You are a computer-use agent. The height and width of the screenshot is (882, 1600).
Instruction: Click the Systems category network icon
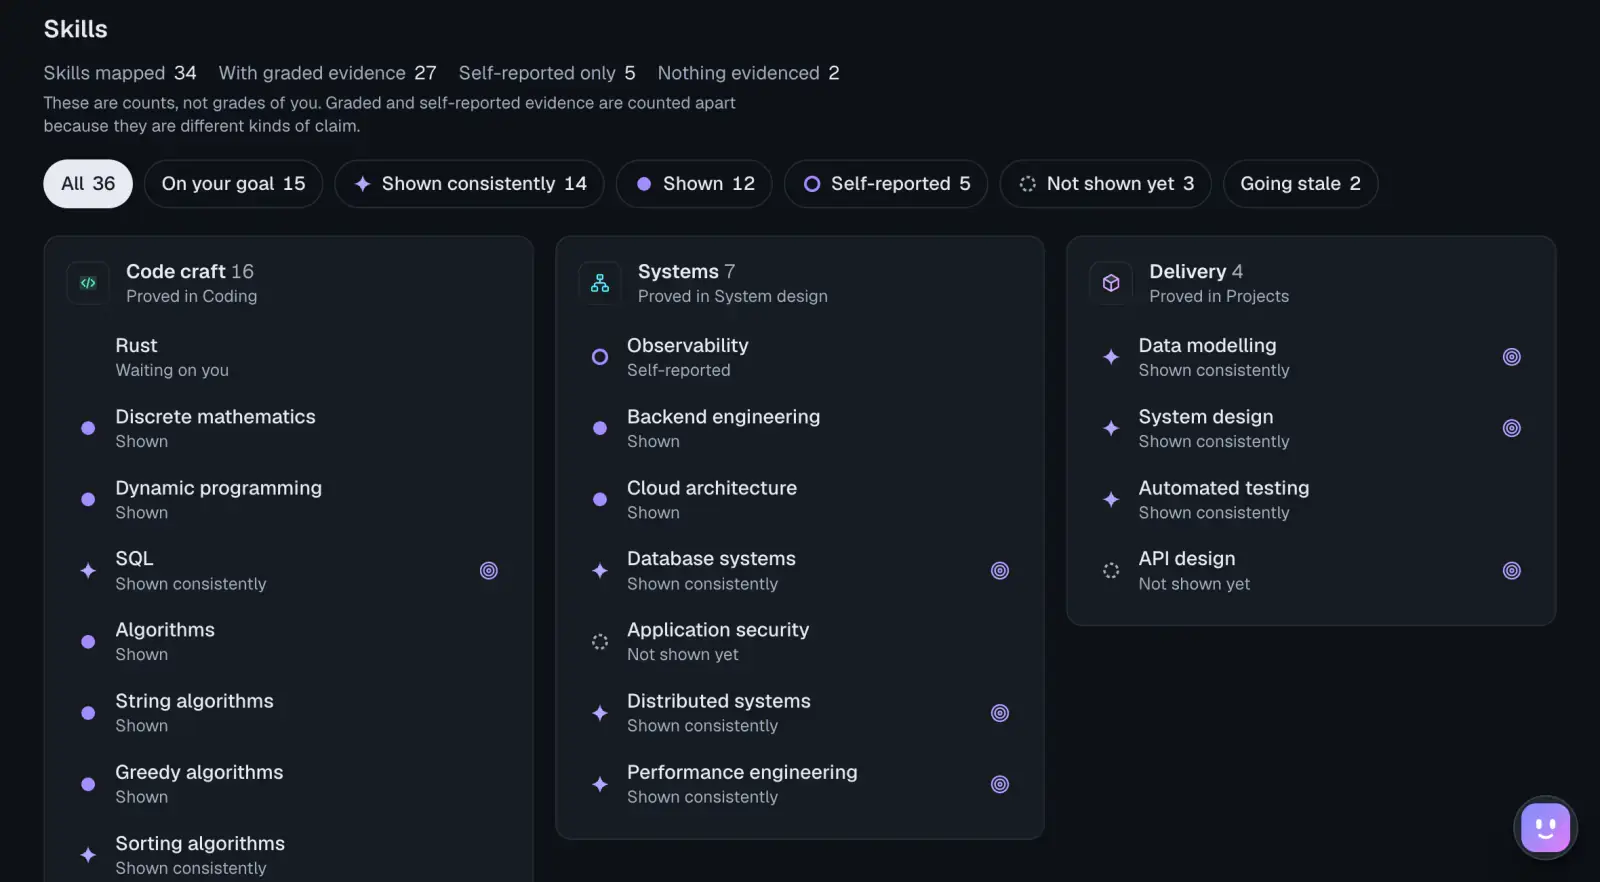click(600, 283)
